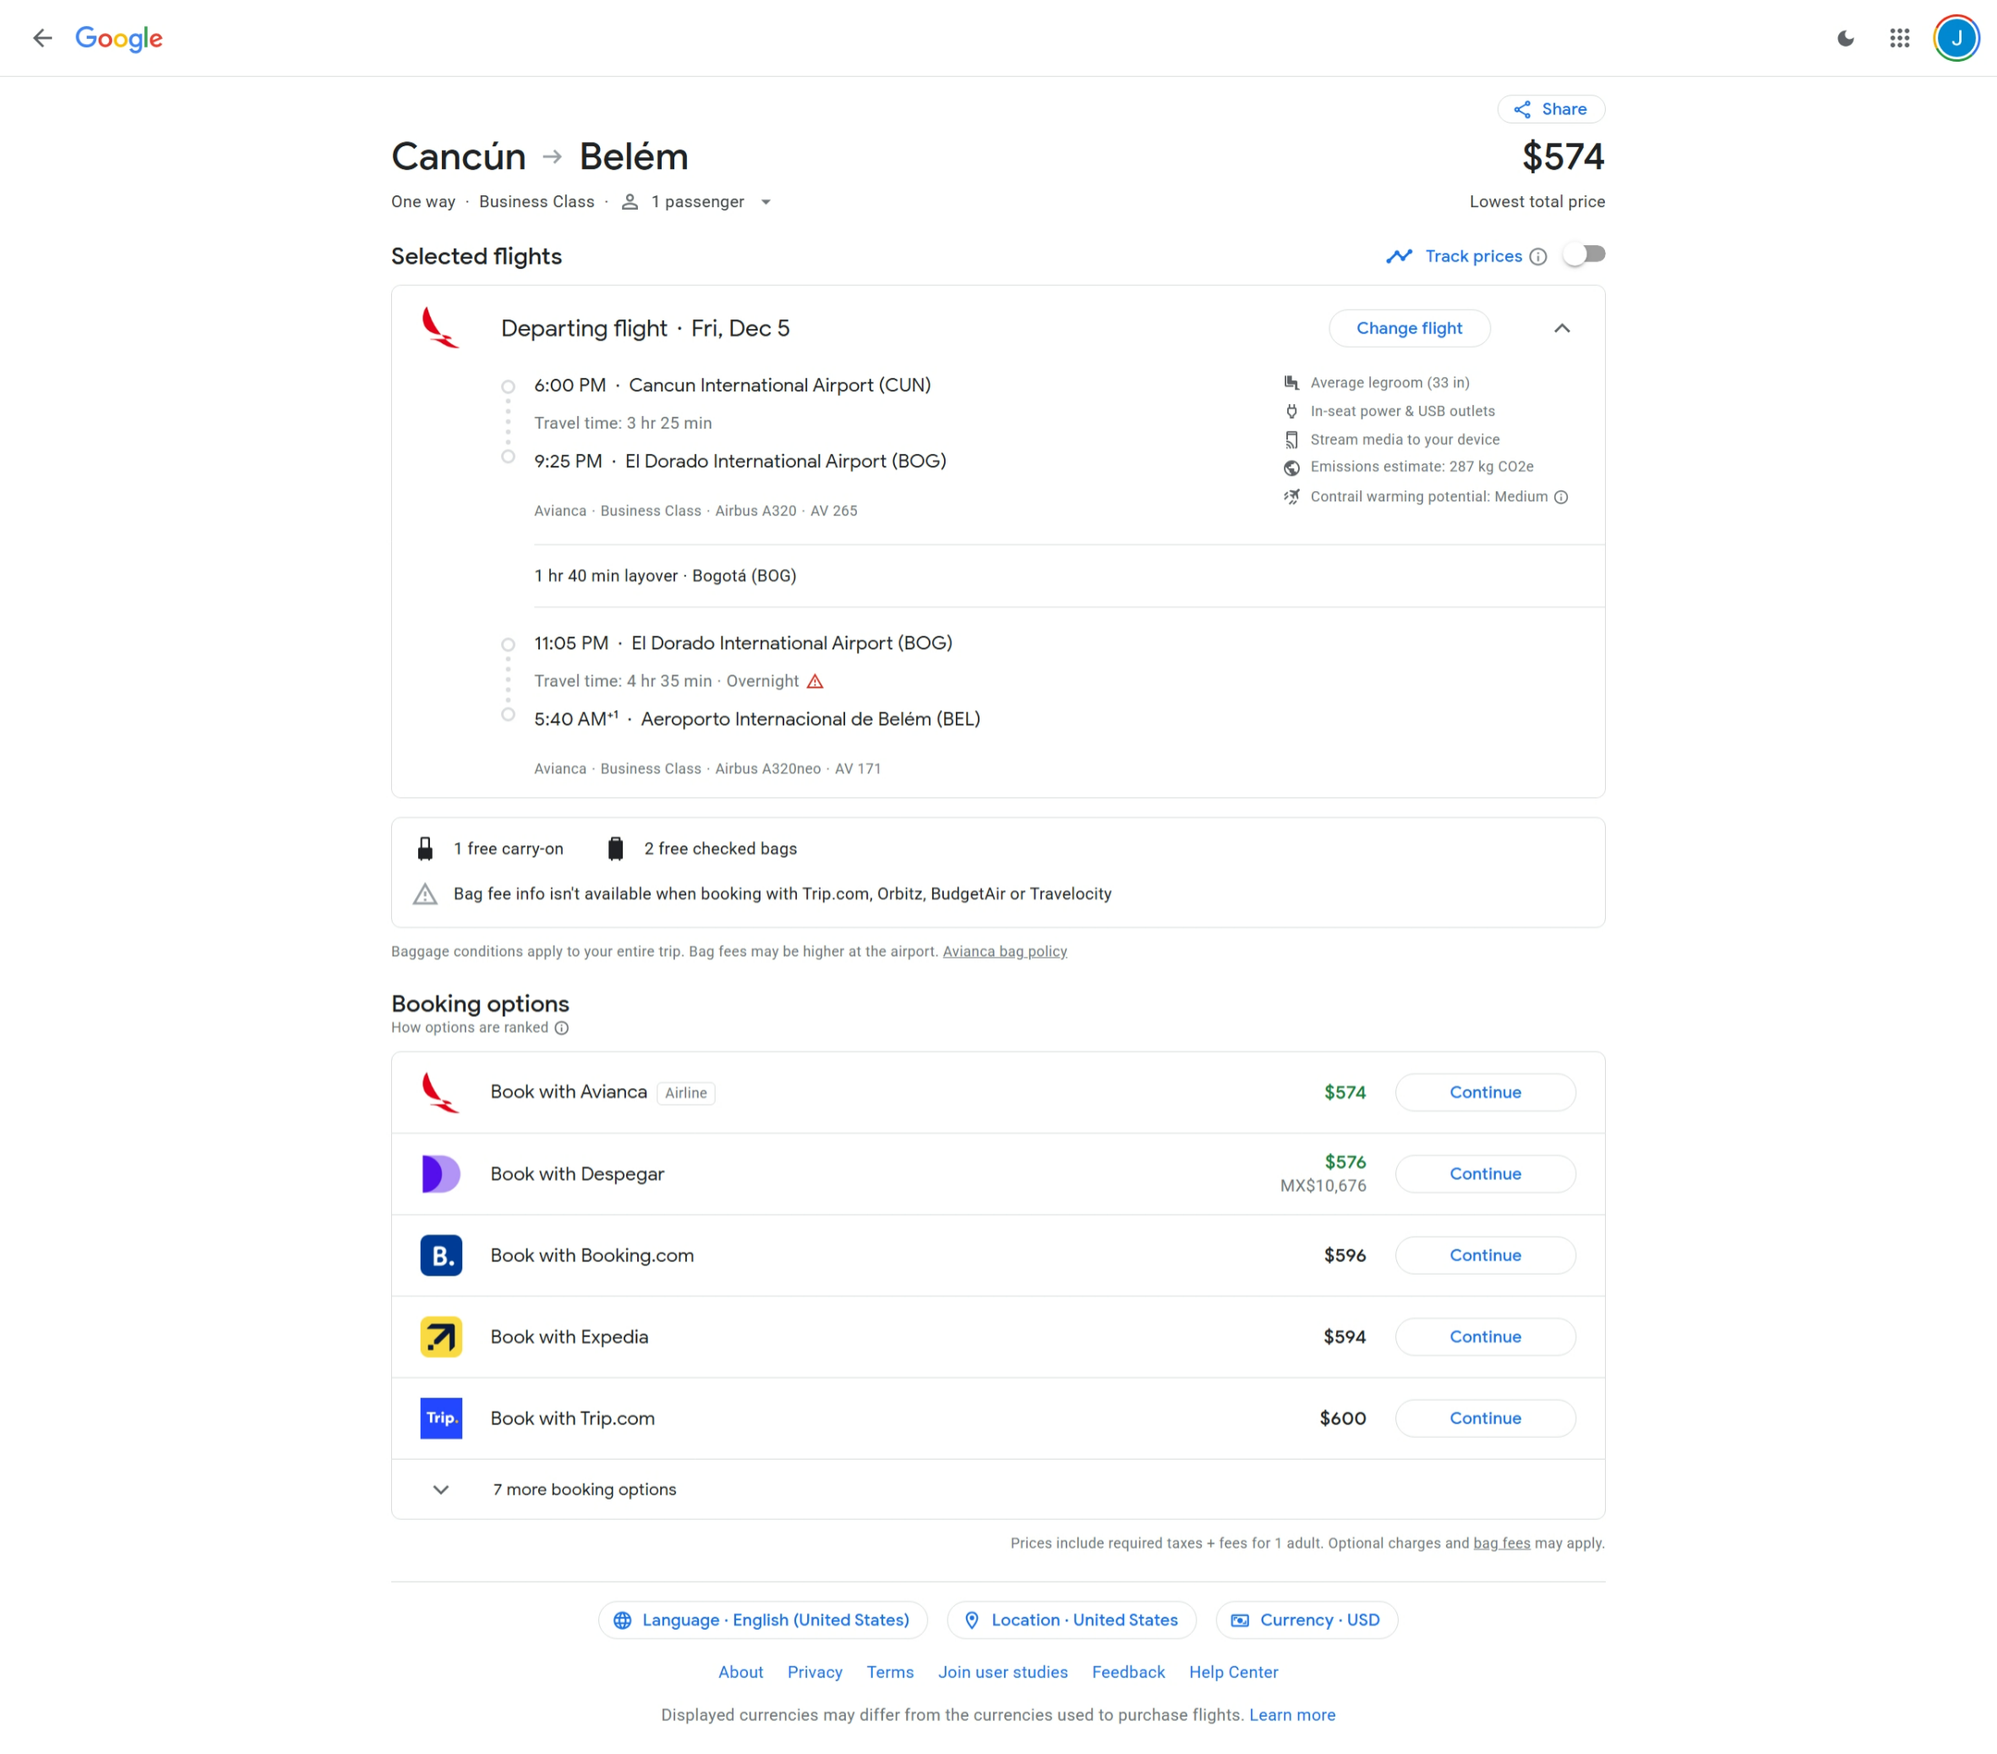Open the 1 passenger dropdown
This screenshot has width=1997, height=1754.
click(696, 202)
